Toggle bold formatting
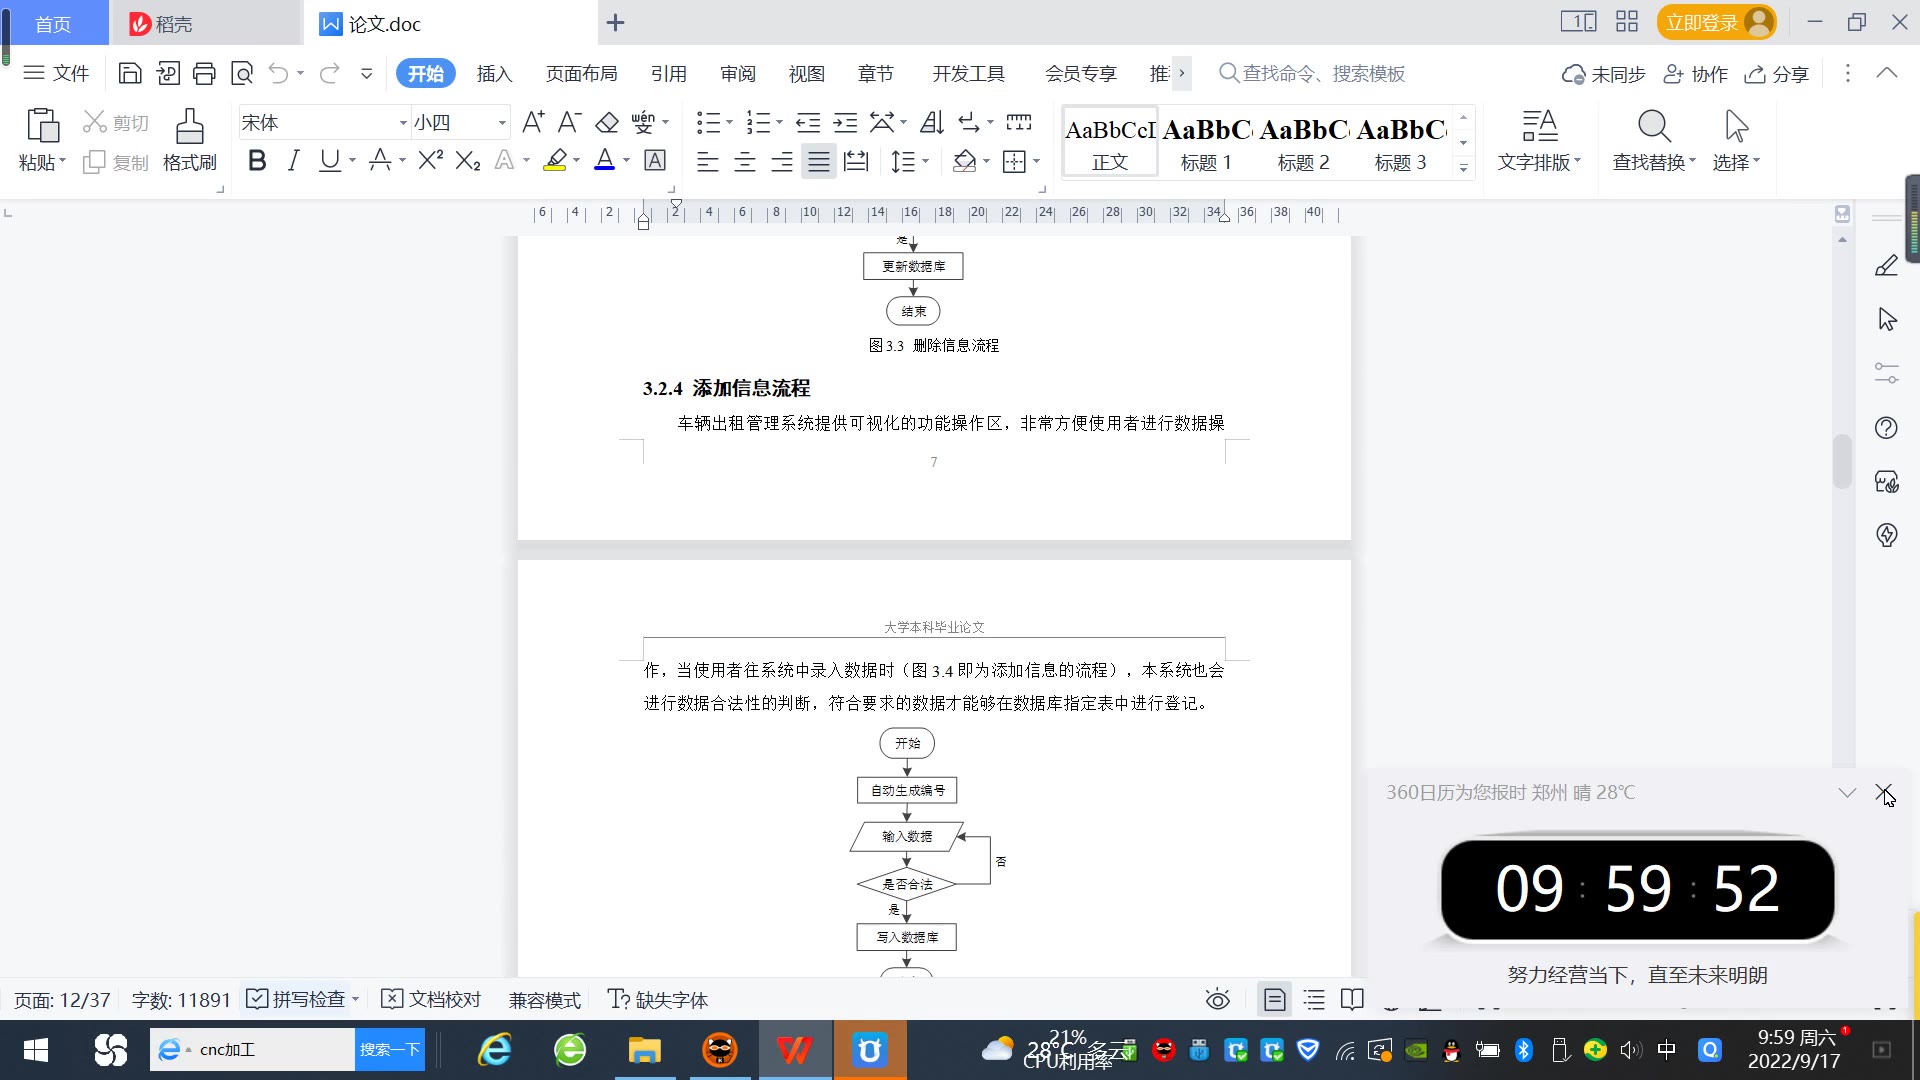 click(x=257, y=161)
